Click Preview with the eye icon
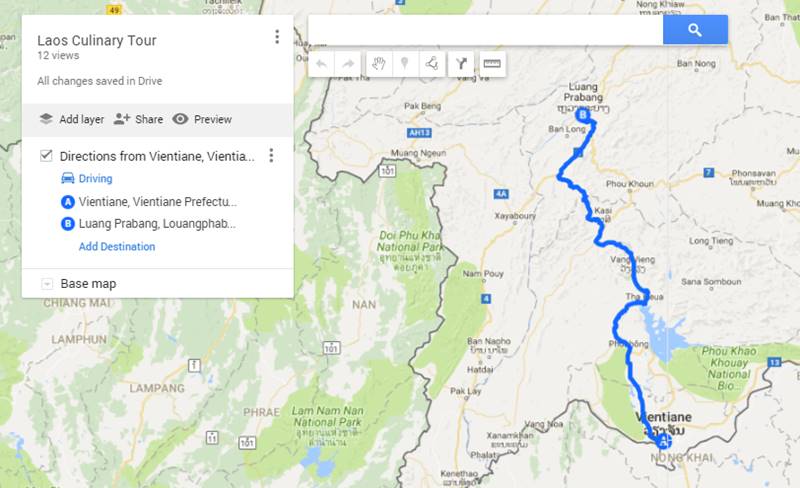Image resolution: width=800 pixels, height=488 pixels. [202, 119]
